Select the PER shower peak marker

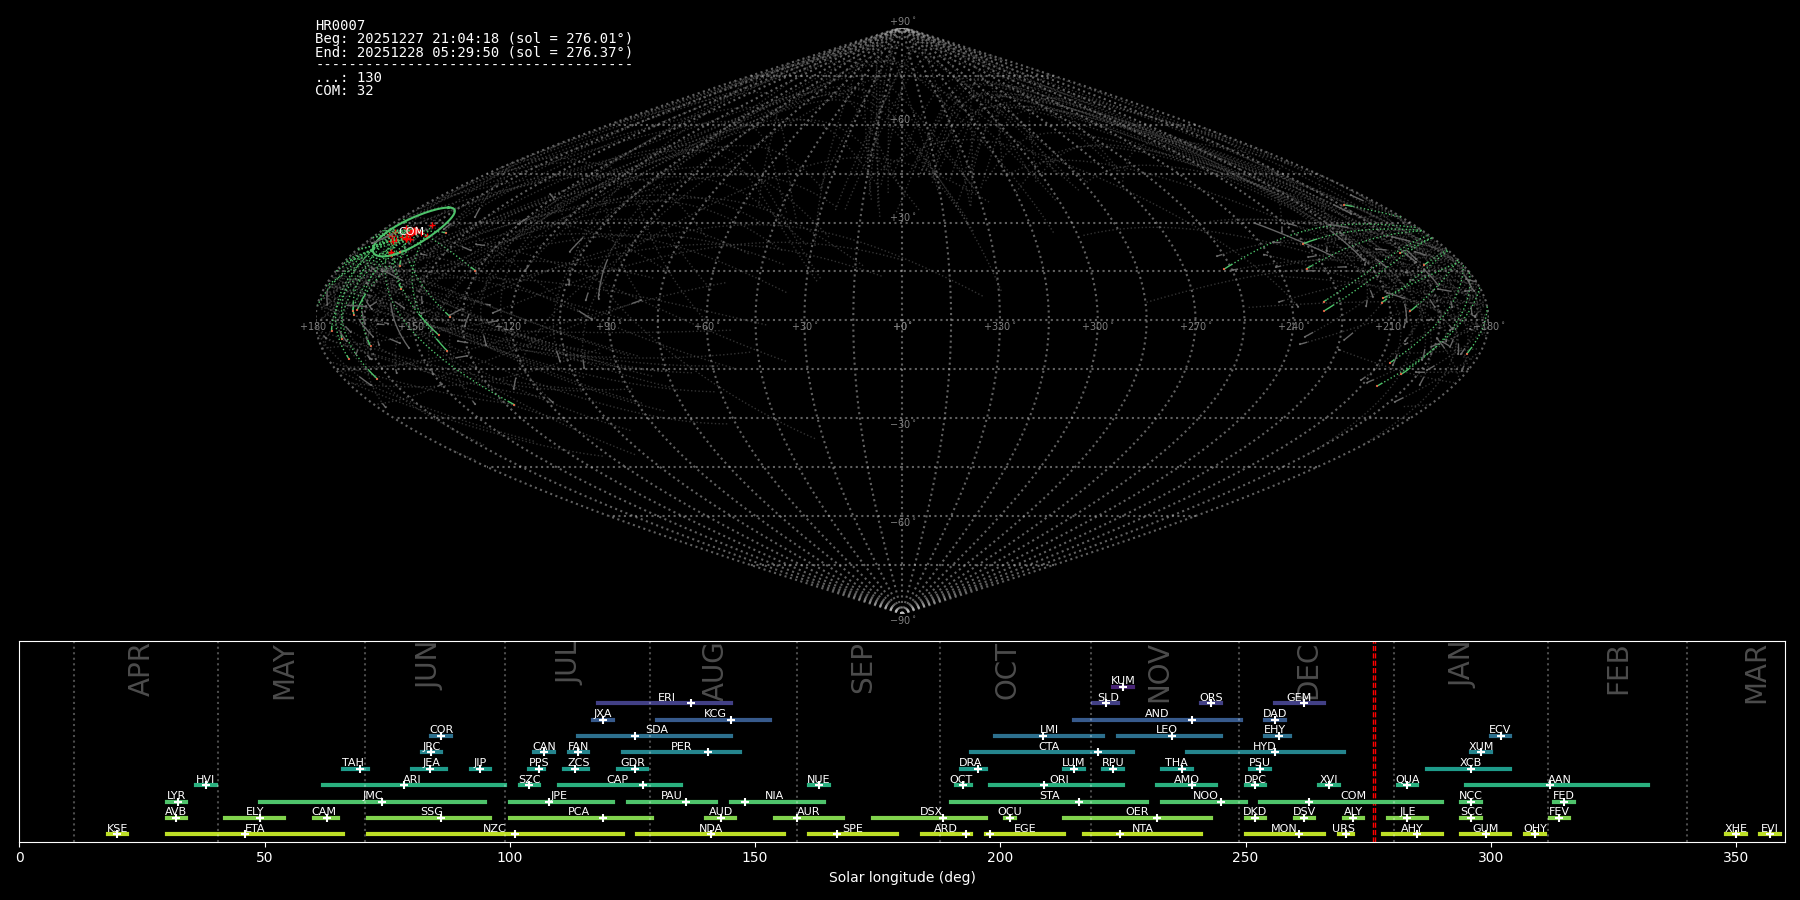[708, 752]
